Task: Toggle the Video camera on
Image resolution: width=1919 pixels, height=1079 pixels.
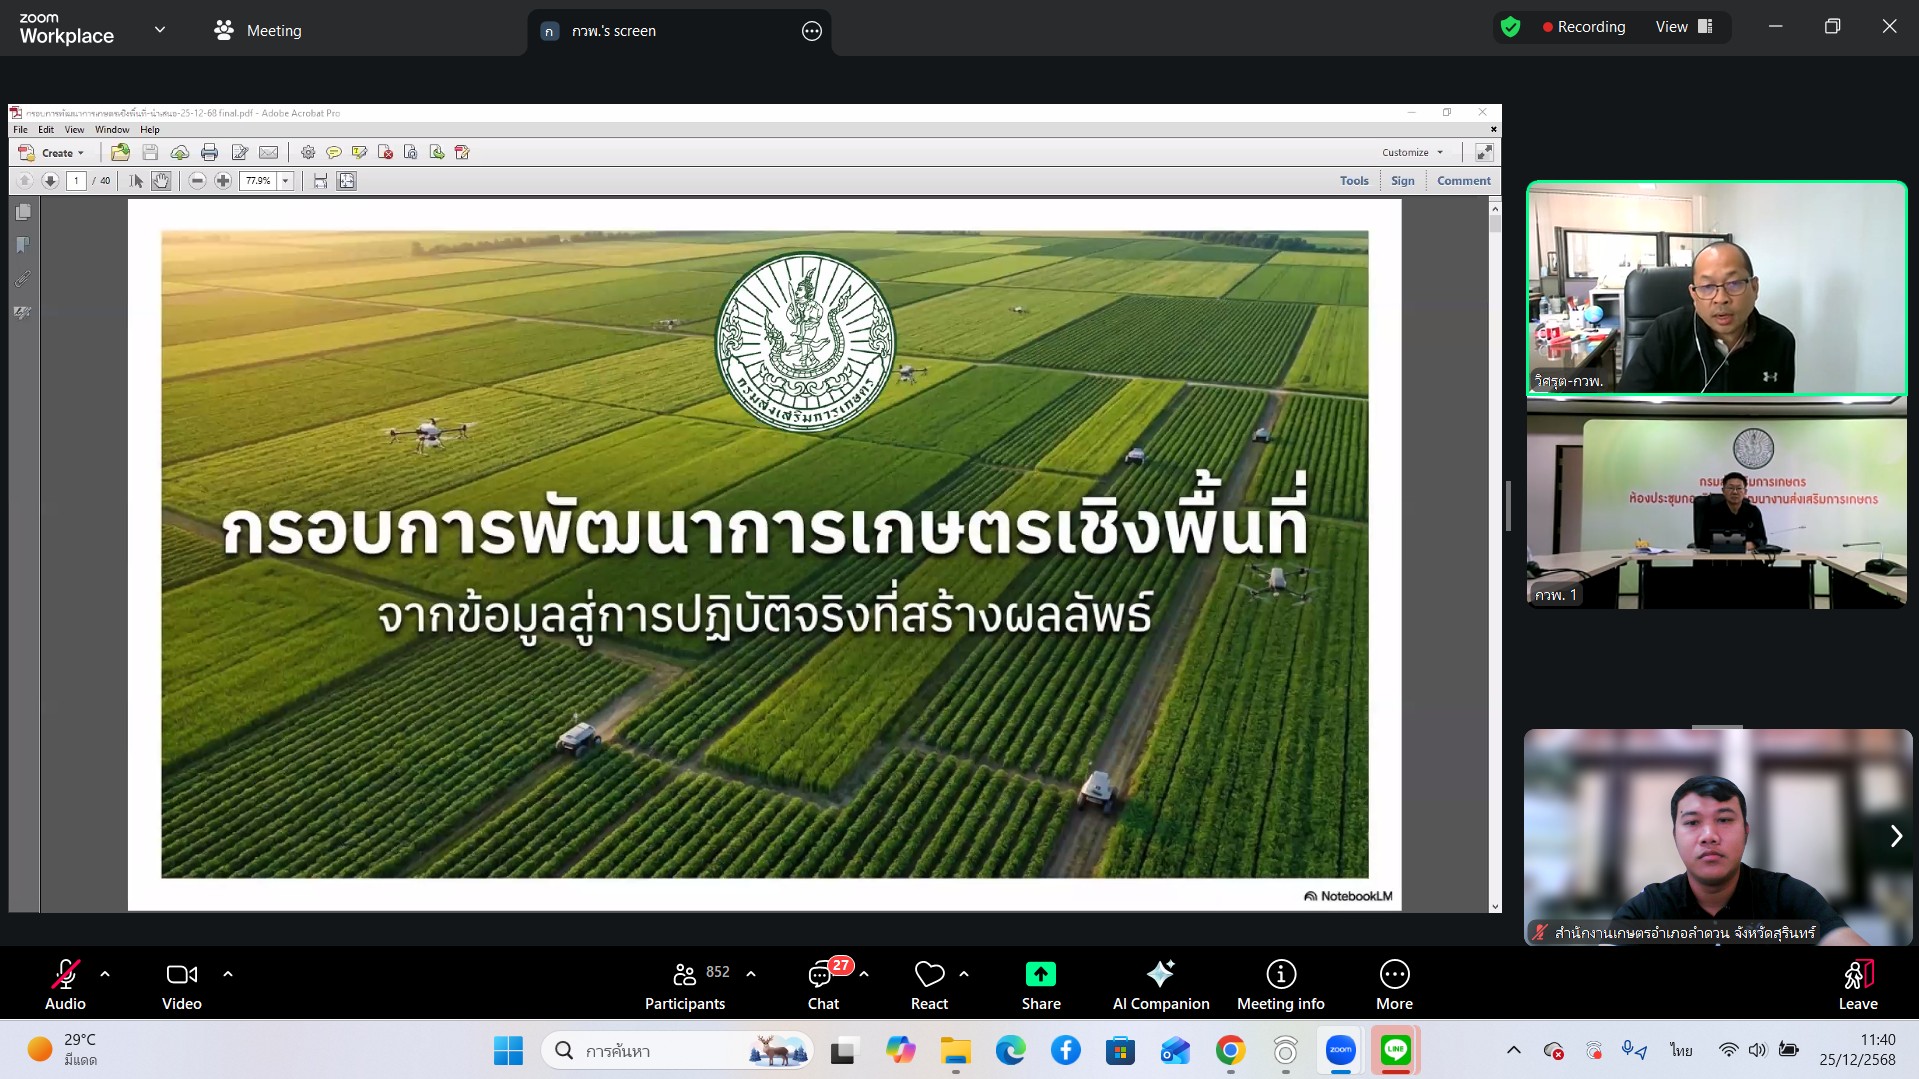Action: coord(181,984)
